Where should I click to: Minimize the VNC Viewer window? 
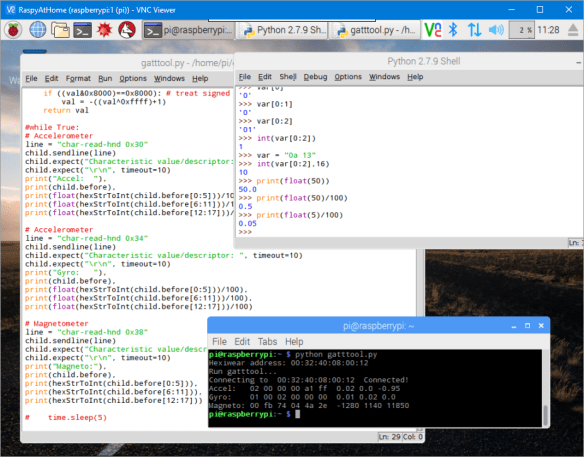[512, 10]
